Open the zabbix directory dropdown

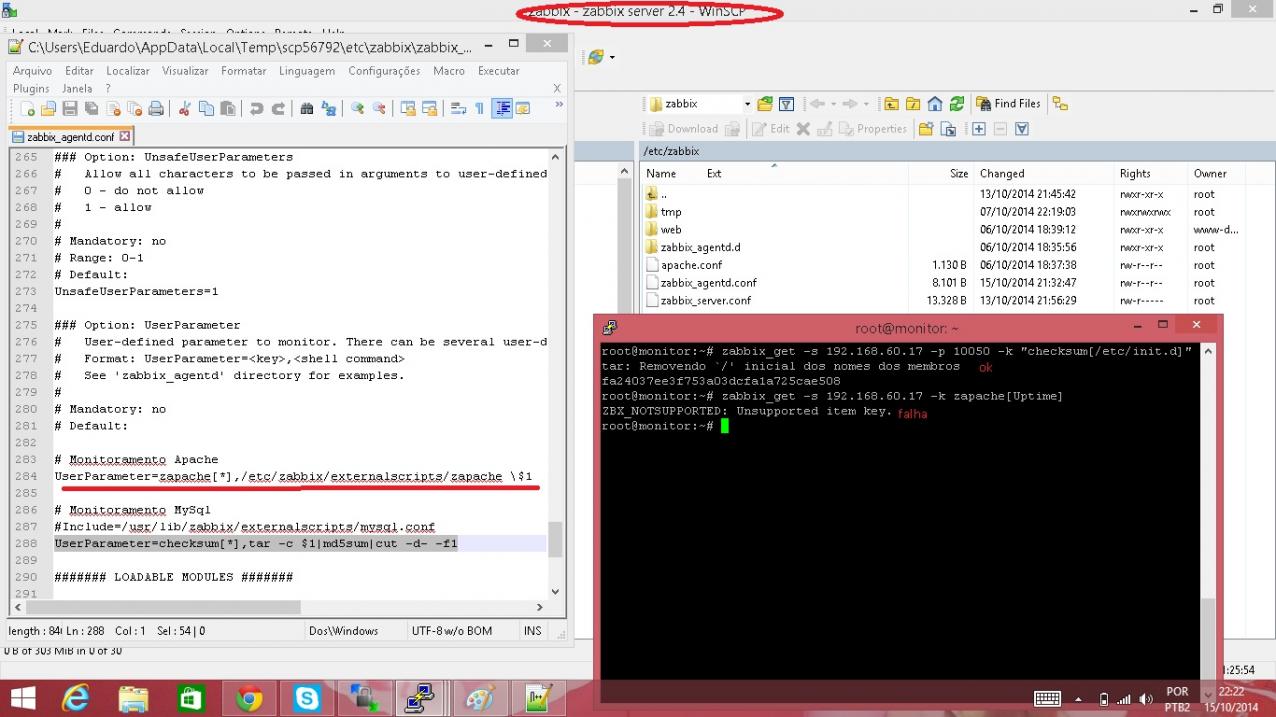[x=747, y=104]
